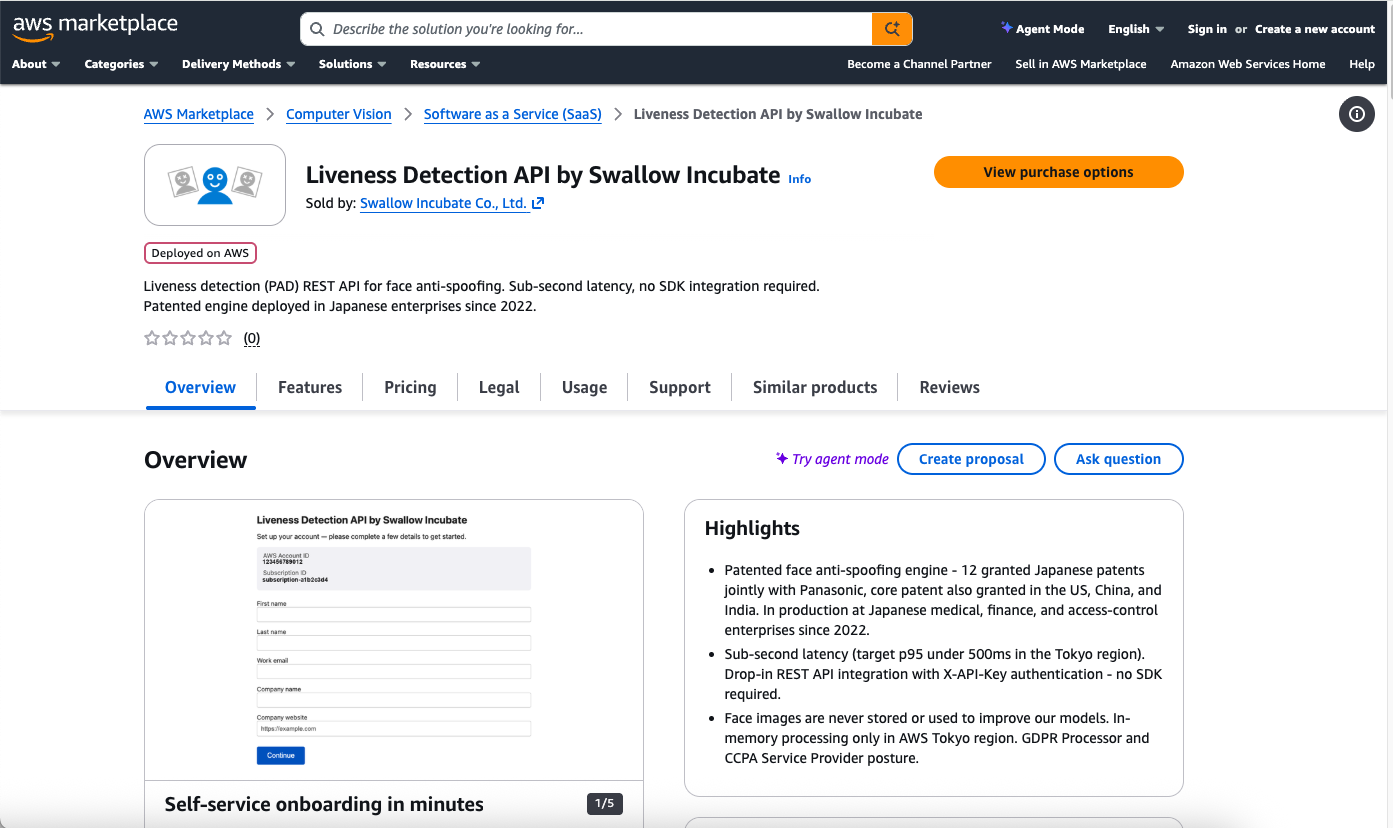Switch to the Features tab
Image resolution: width=1393 pixels, height=828 pixels.
pyautogui.click(x=310, y=388)
